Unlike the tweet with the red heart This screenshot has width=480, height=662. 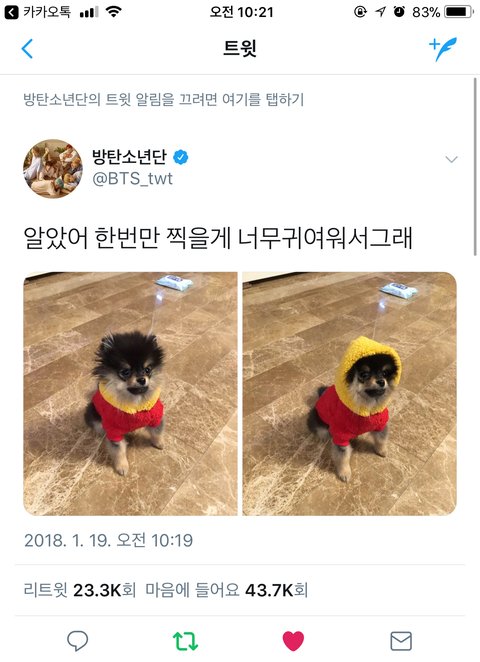[293, 641]
